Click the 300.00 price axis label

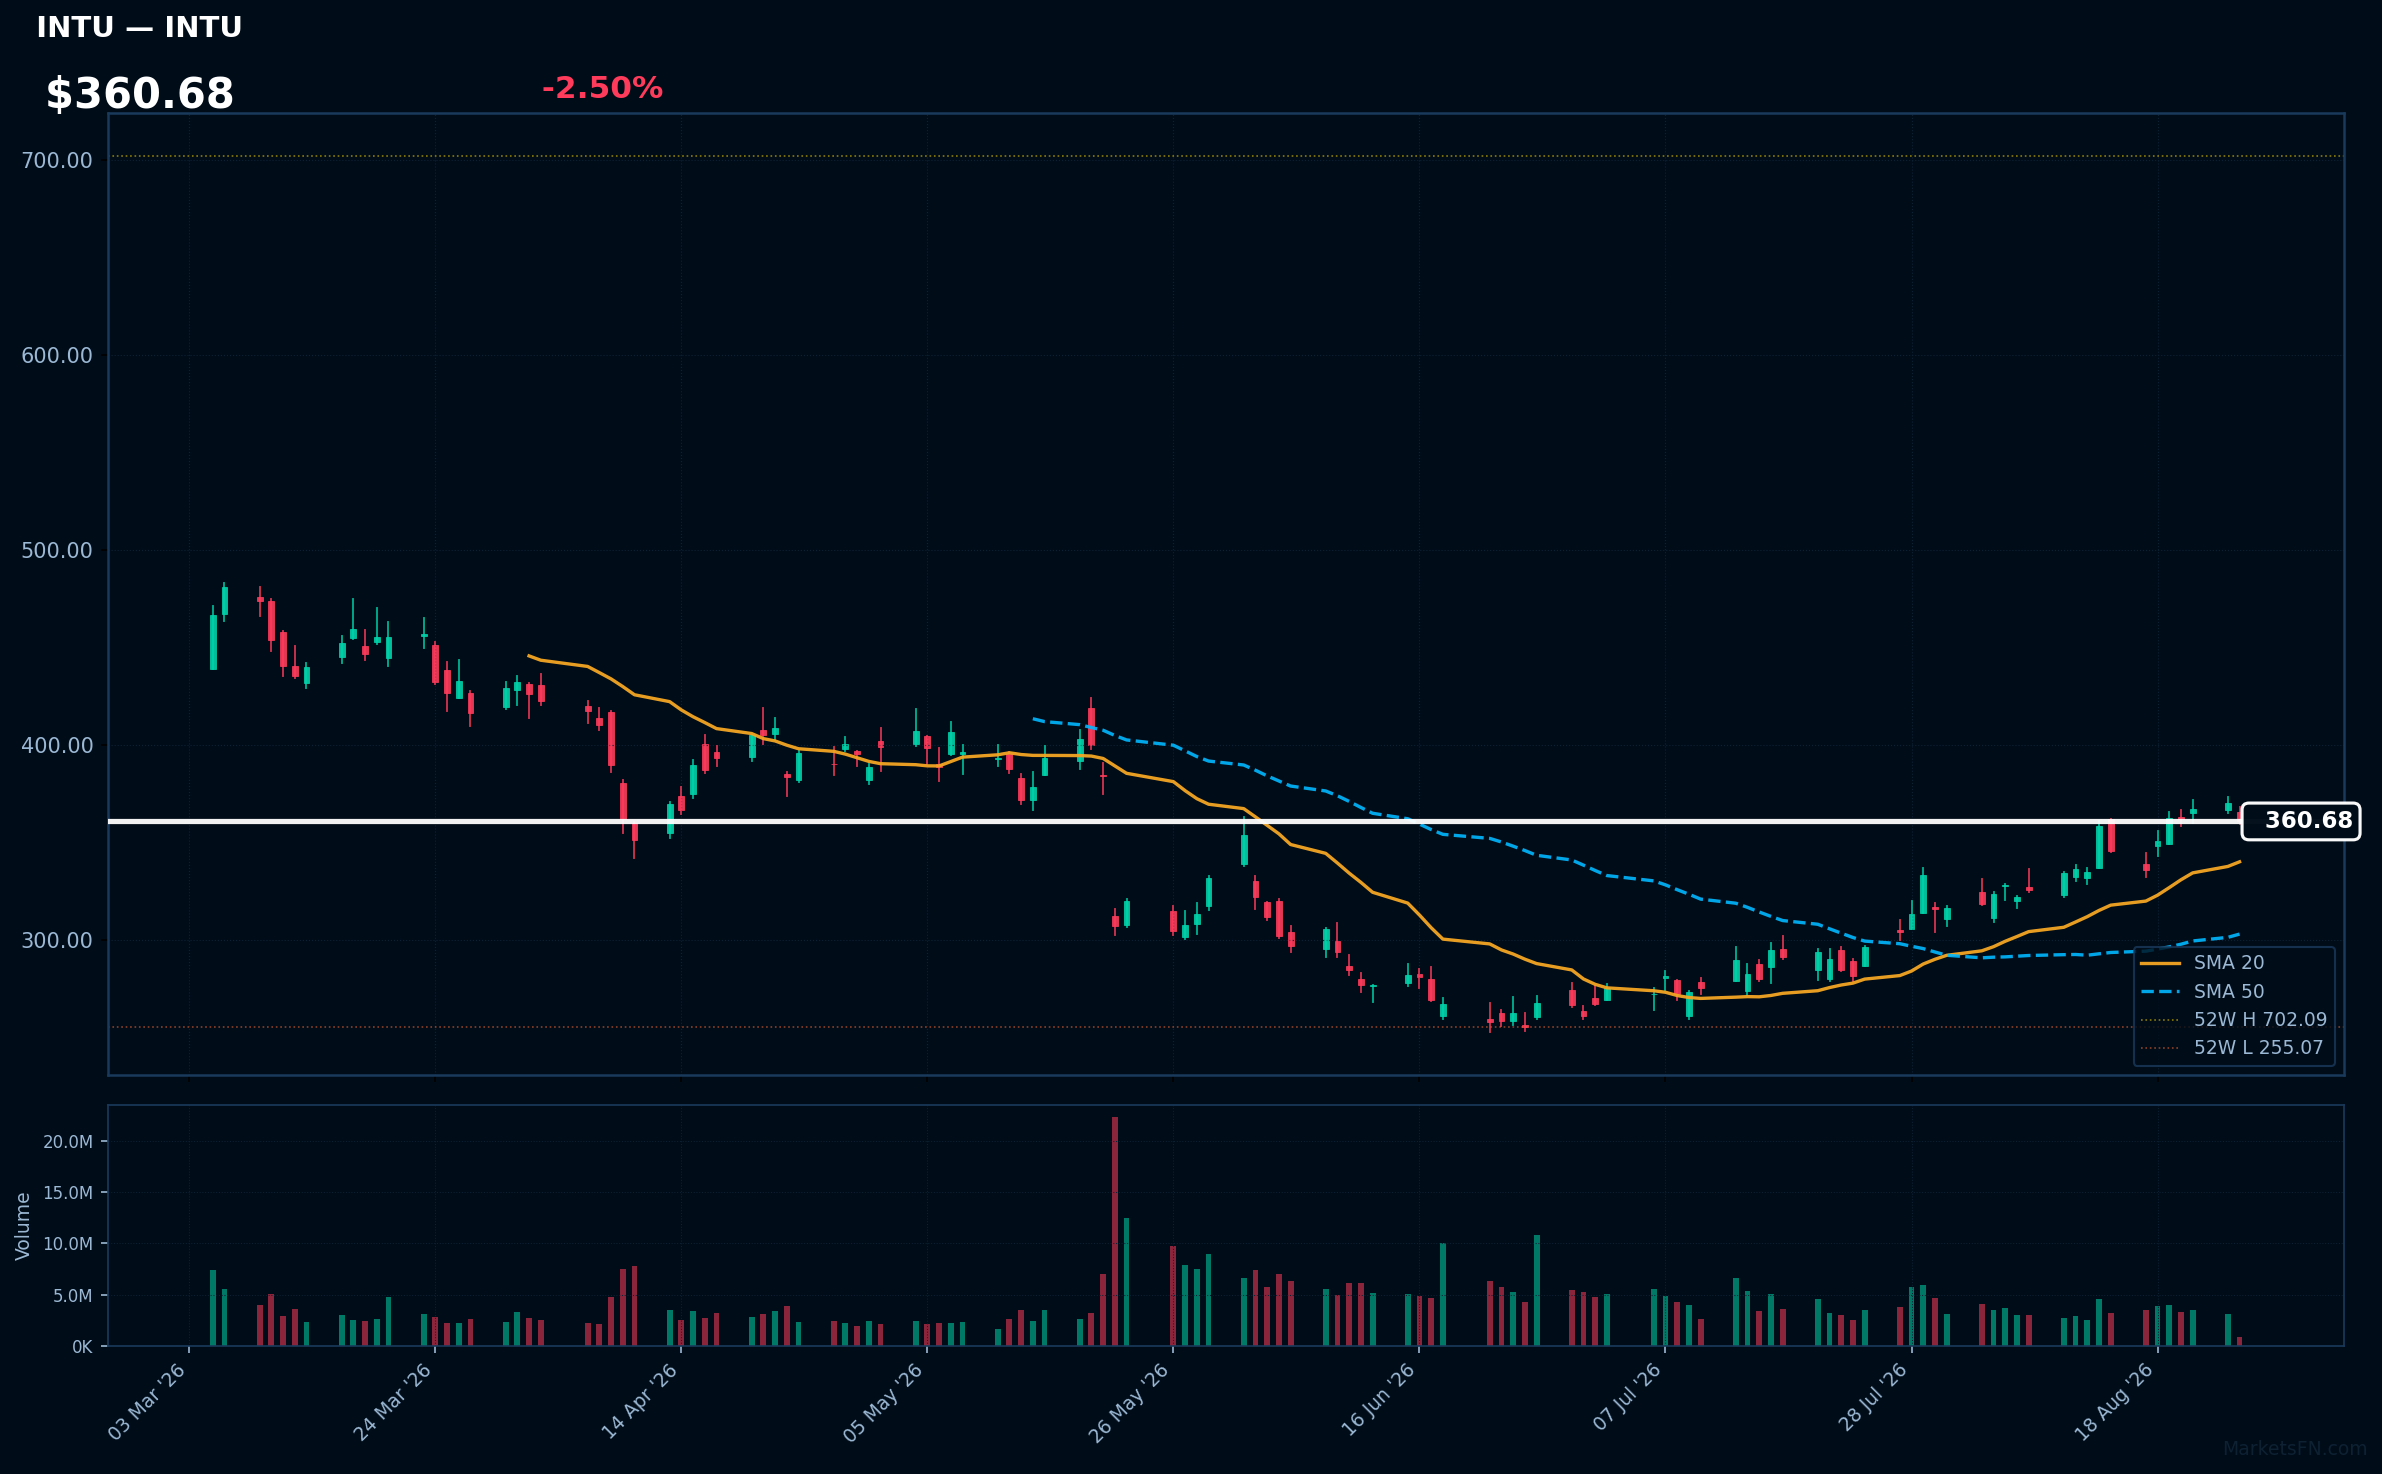click(57, 941)
